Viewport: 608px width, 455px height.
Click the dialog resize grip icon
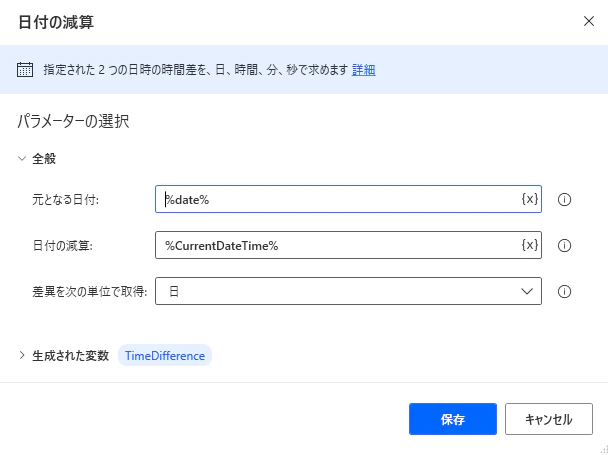point(604,450)
